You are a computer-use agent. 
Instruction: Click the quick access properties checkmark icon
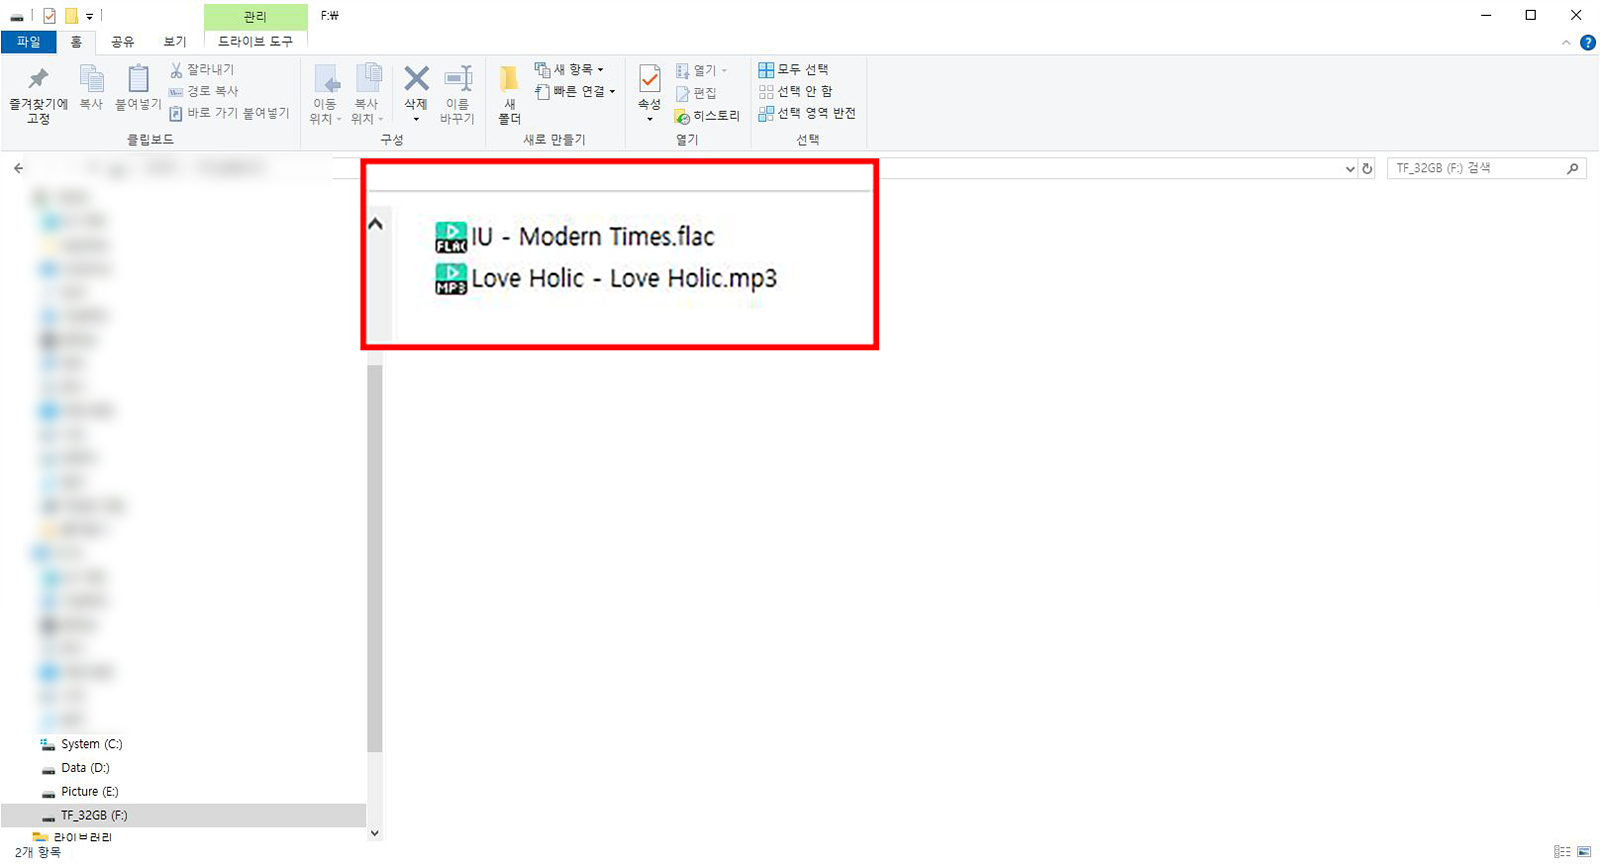coord(49,16)
